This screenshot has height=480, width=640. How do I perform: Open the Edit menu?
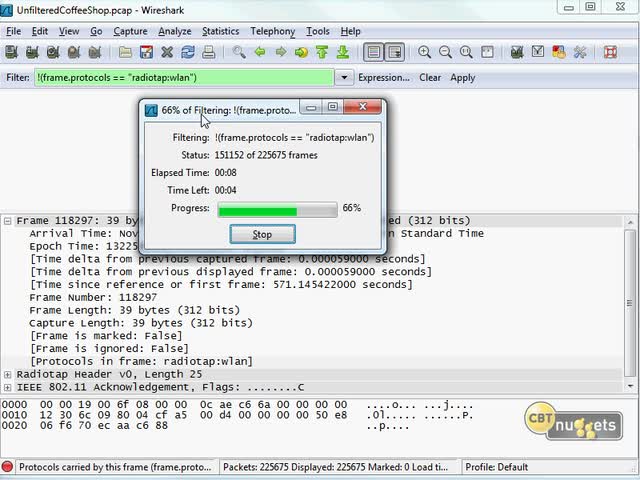click(x=40, y=31)
